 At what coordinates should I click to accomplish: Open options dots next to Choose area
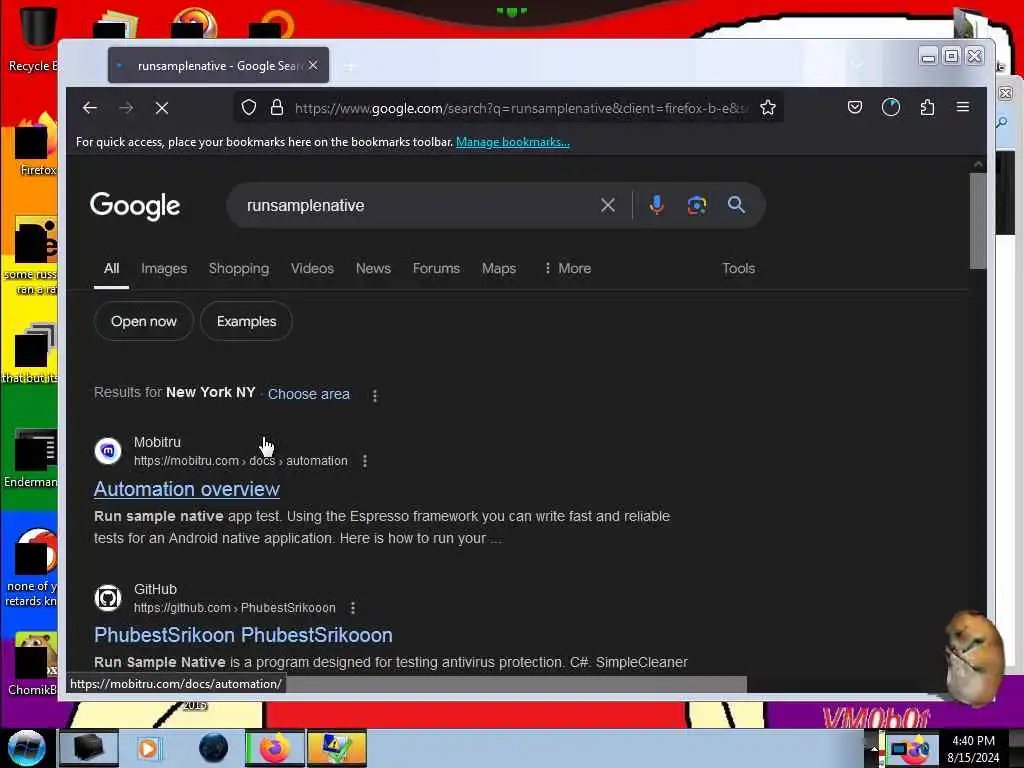(375, 395)
